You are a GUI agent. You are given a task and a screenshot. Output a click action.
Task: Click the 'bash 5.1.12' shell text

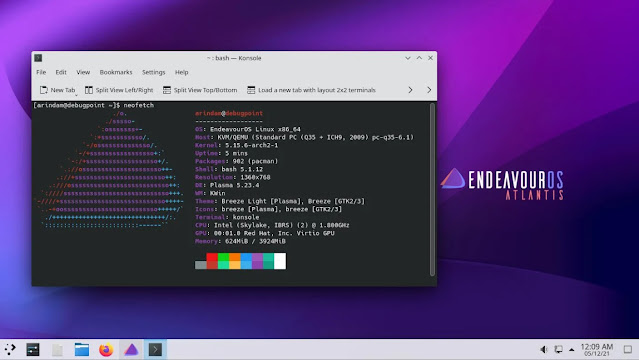(242, 169)
